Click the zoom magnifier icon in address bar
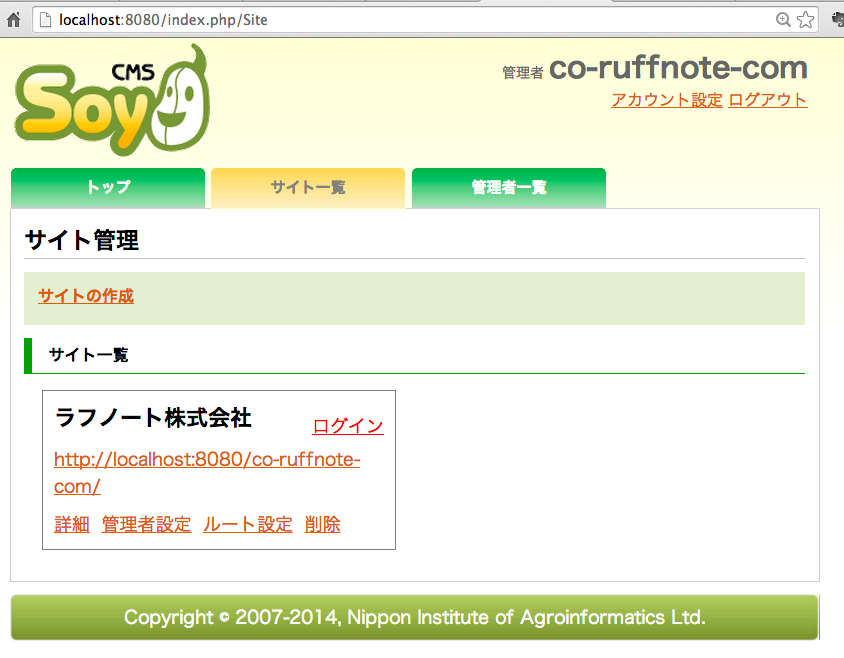The width and height of the screenshot is (844, 658). point(783,20)
